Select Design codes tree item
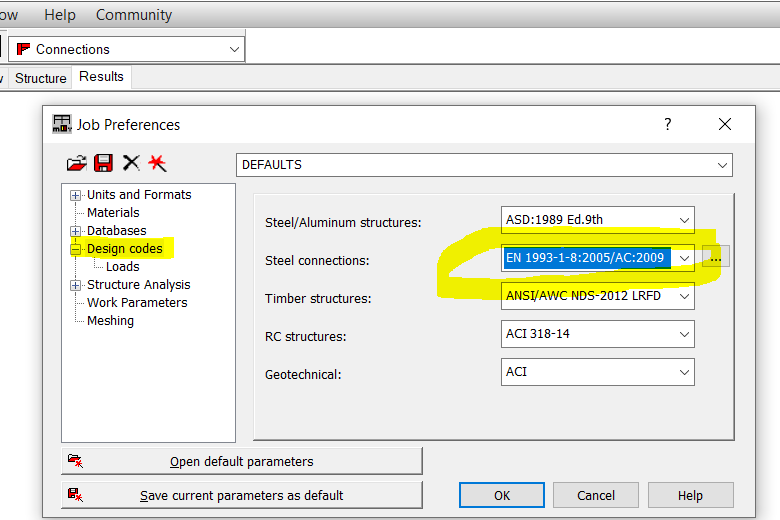Viewport: 780px width, 520px height. (124, 249)
